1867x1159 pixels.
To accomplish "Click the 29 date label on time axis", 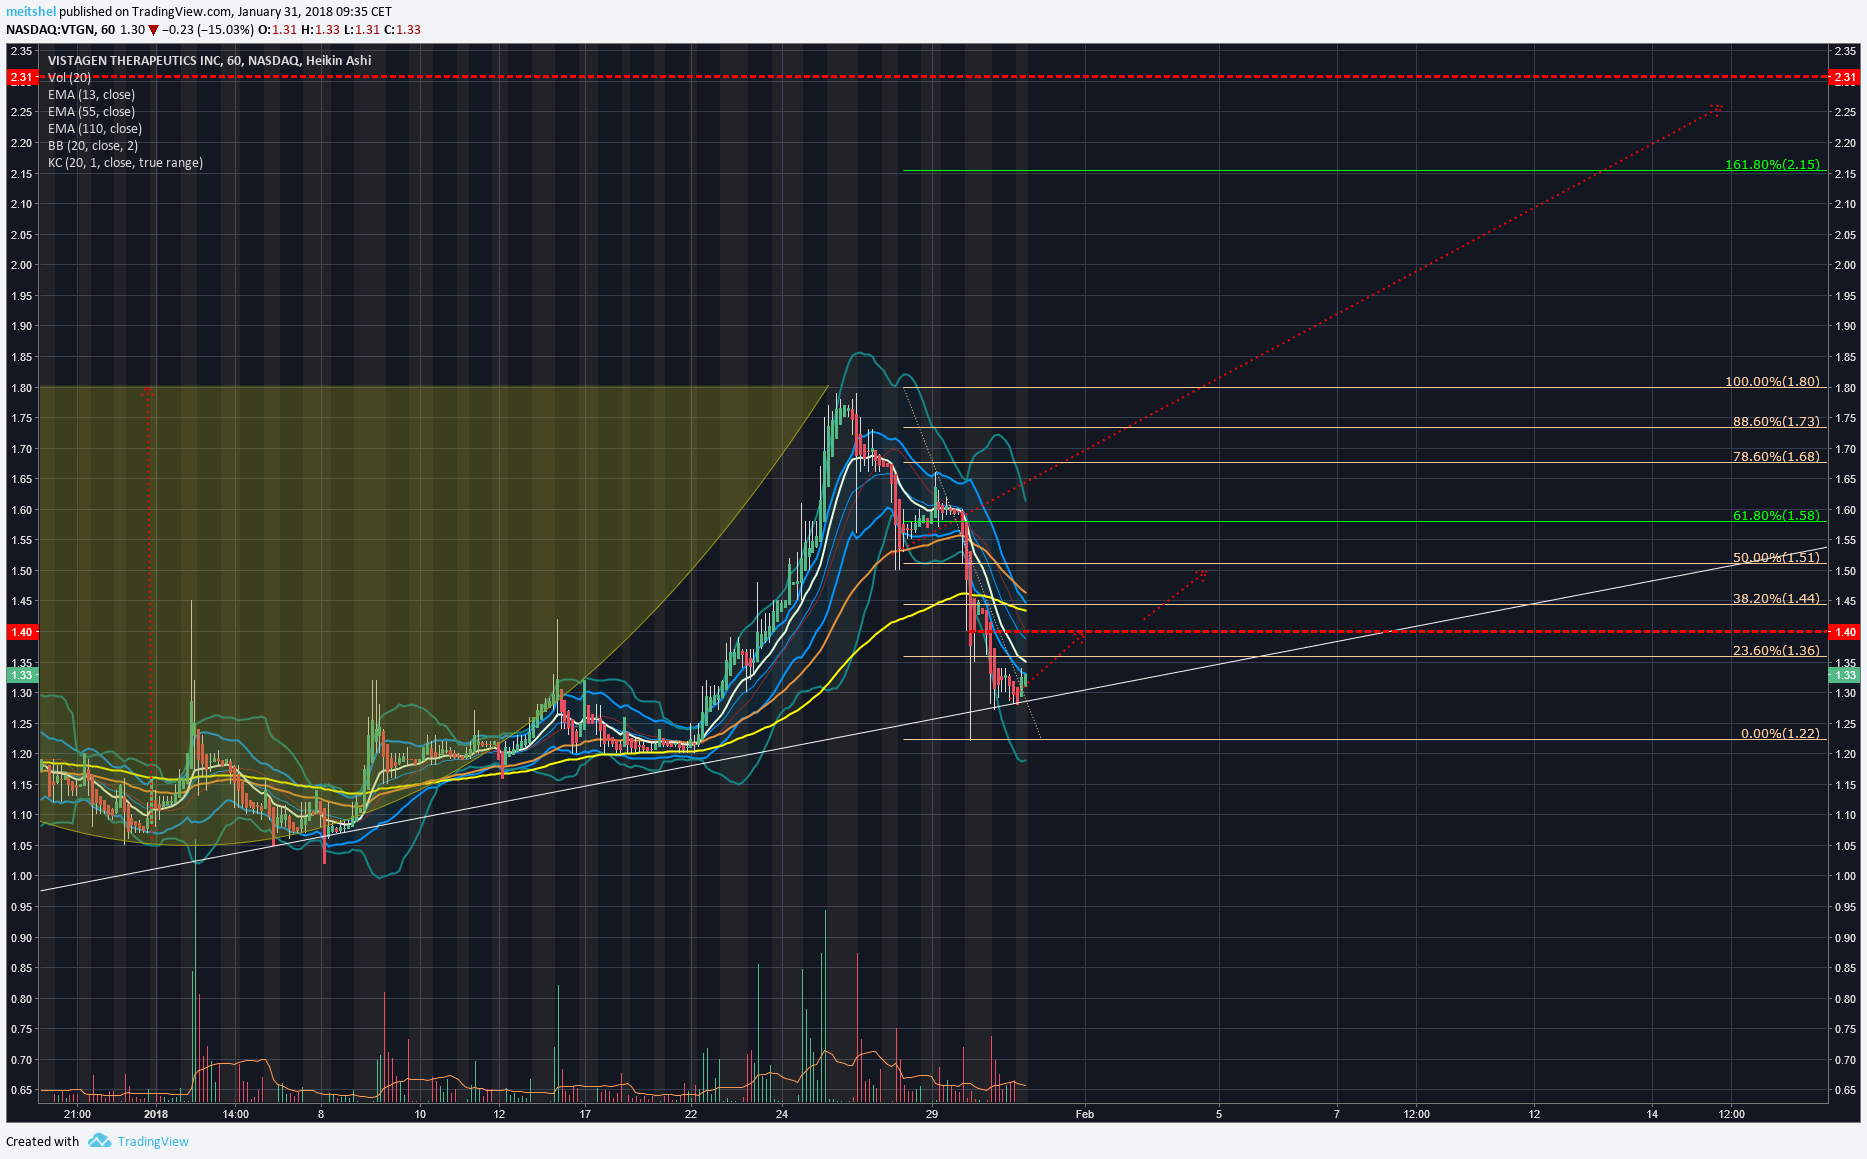I will pos(932,1114).
